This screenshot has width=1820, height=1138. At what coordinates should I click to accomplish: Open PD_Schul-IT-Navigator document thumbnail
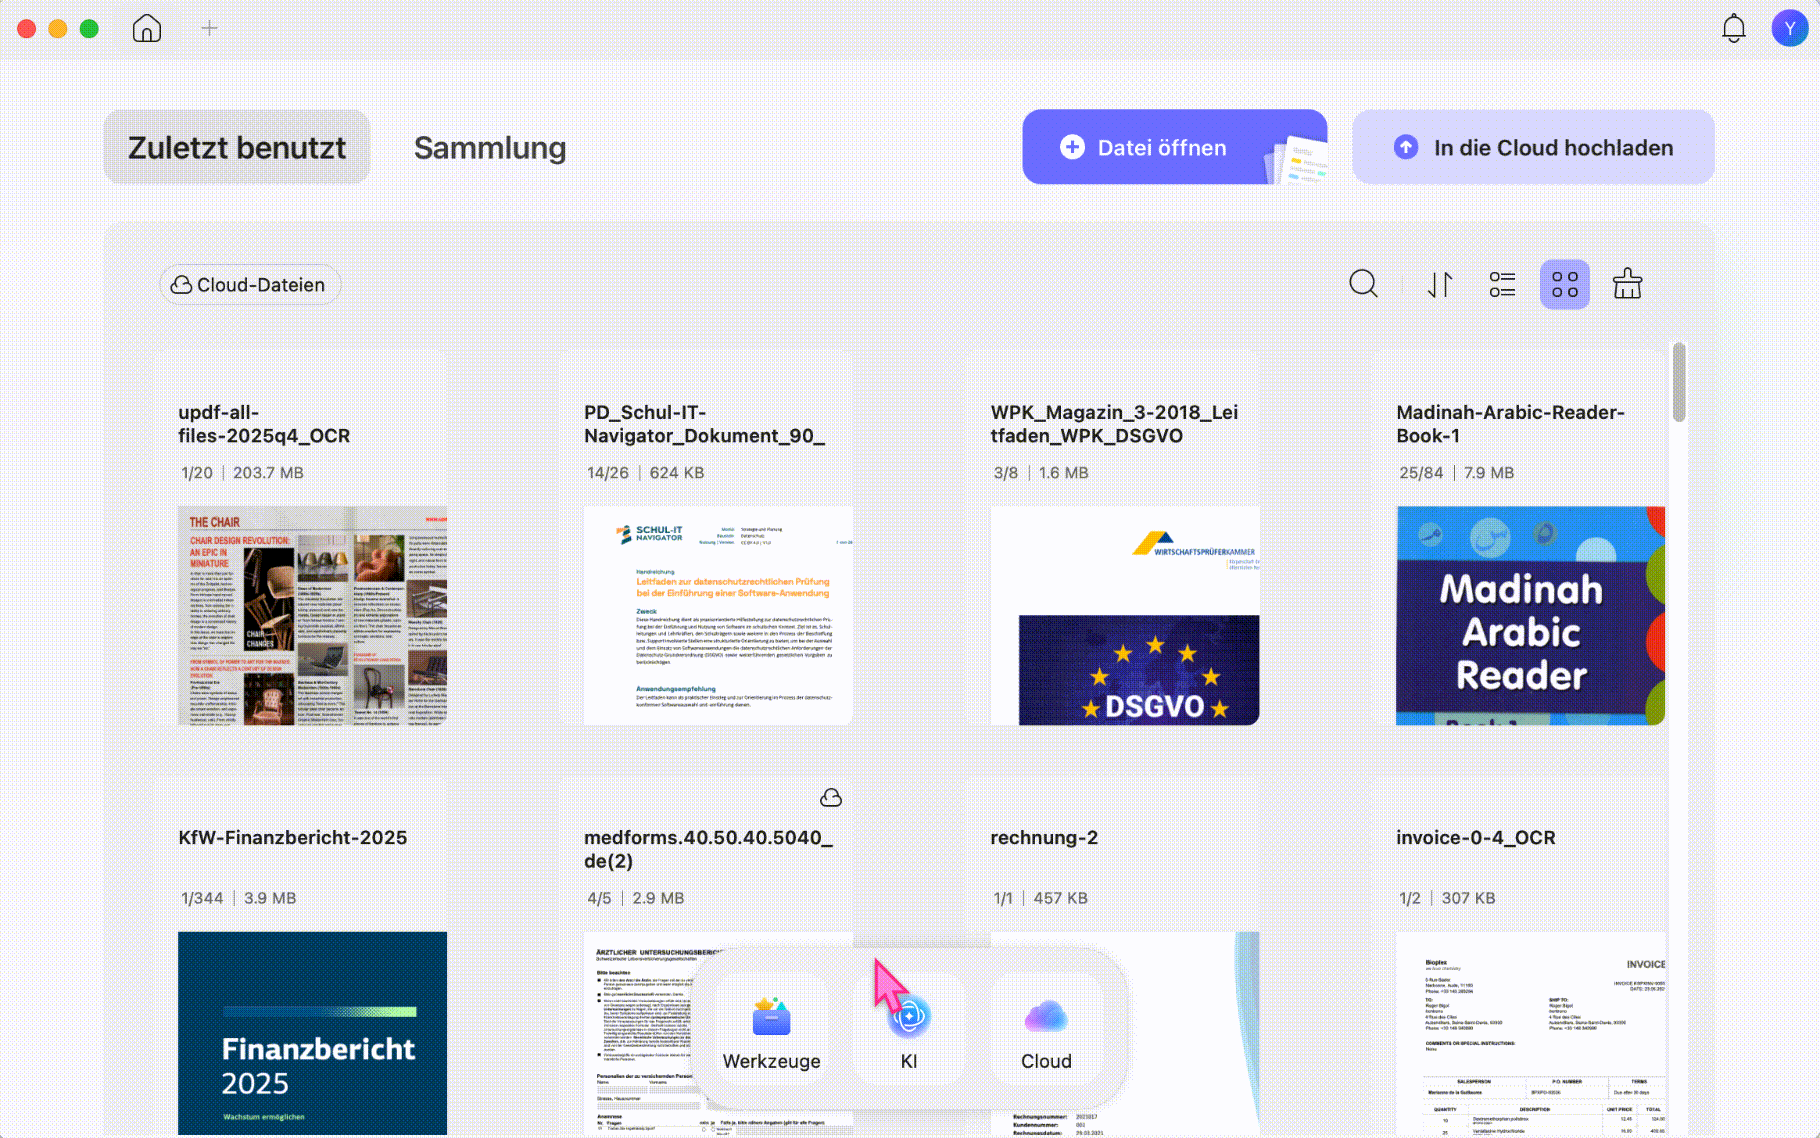click(x=718, y=615)
